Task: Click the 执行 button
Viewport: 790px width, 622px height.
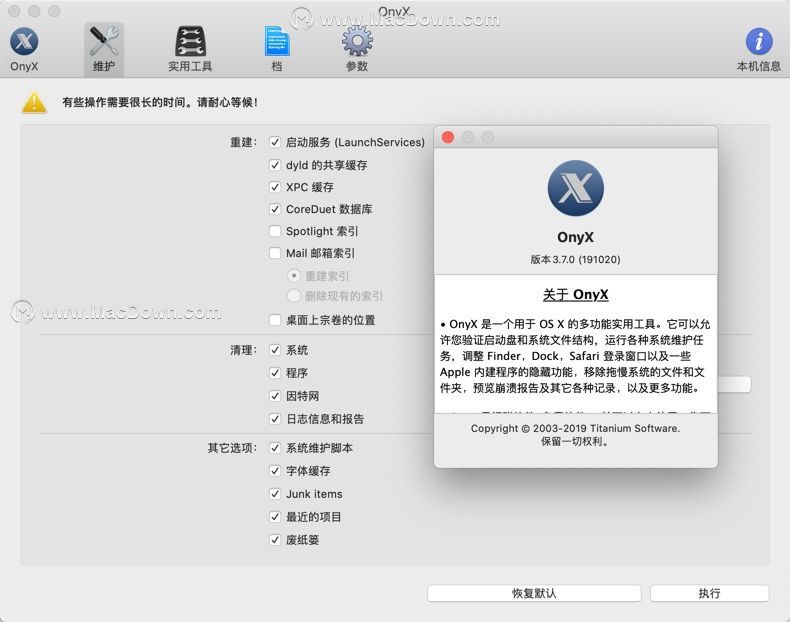Action: 709,593
